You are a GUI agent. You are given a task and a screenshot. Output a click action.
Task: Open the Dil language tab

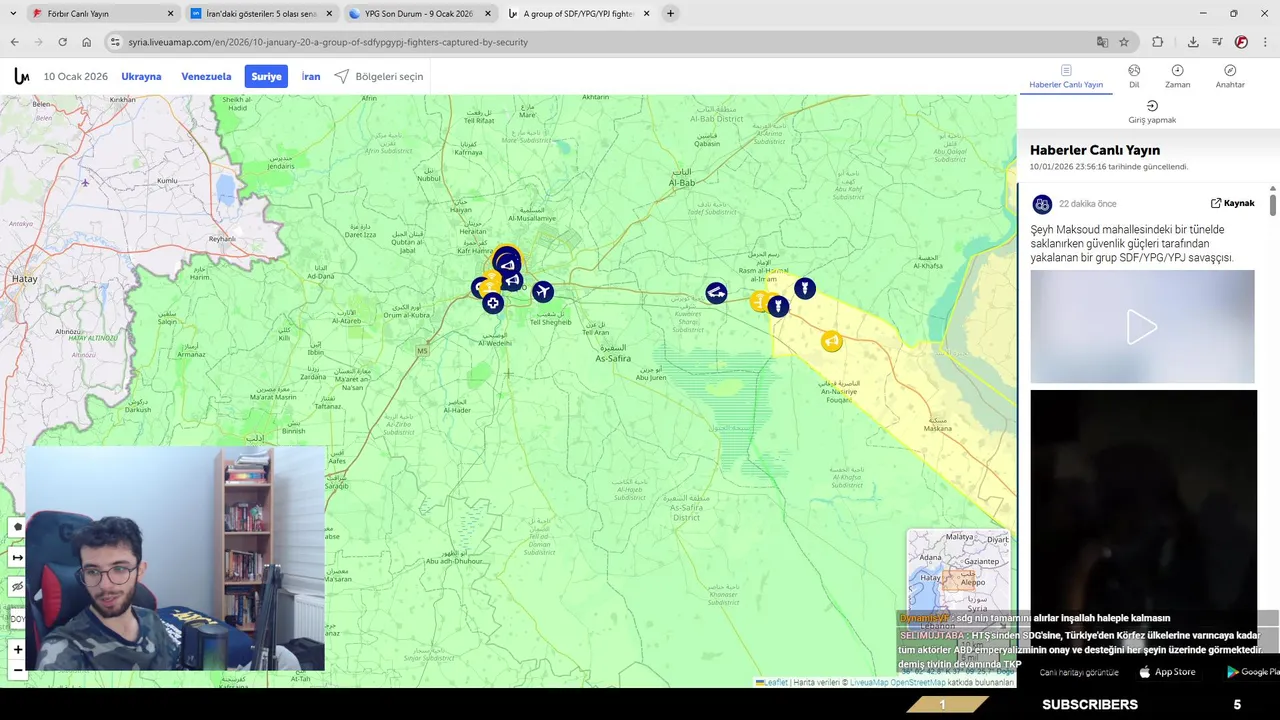(x=1134, y=77)
